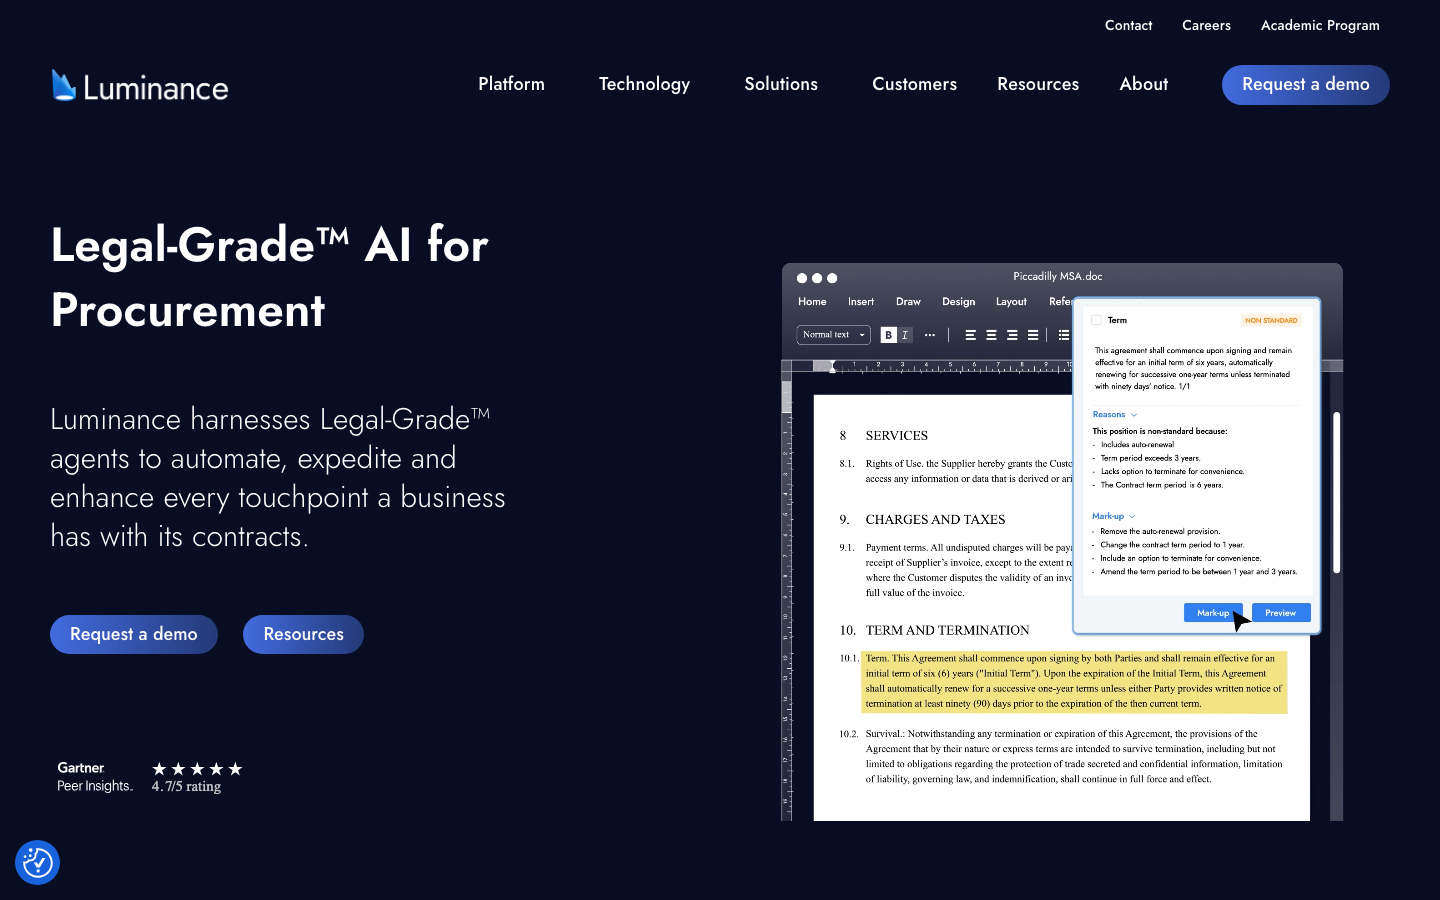Click the SERVICES heading
Image resolution: width=1440 pixels, height=900 pixels.
(896, 435)
